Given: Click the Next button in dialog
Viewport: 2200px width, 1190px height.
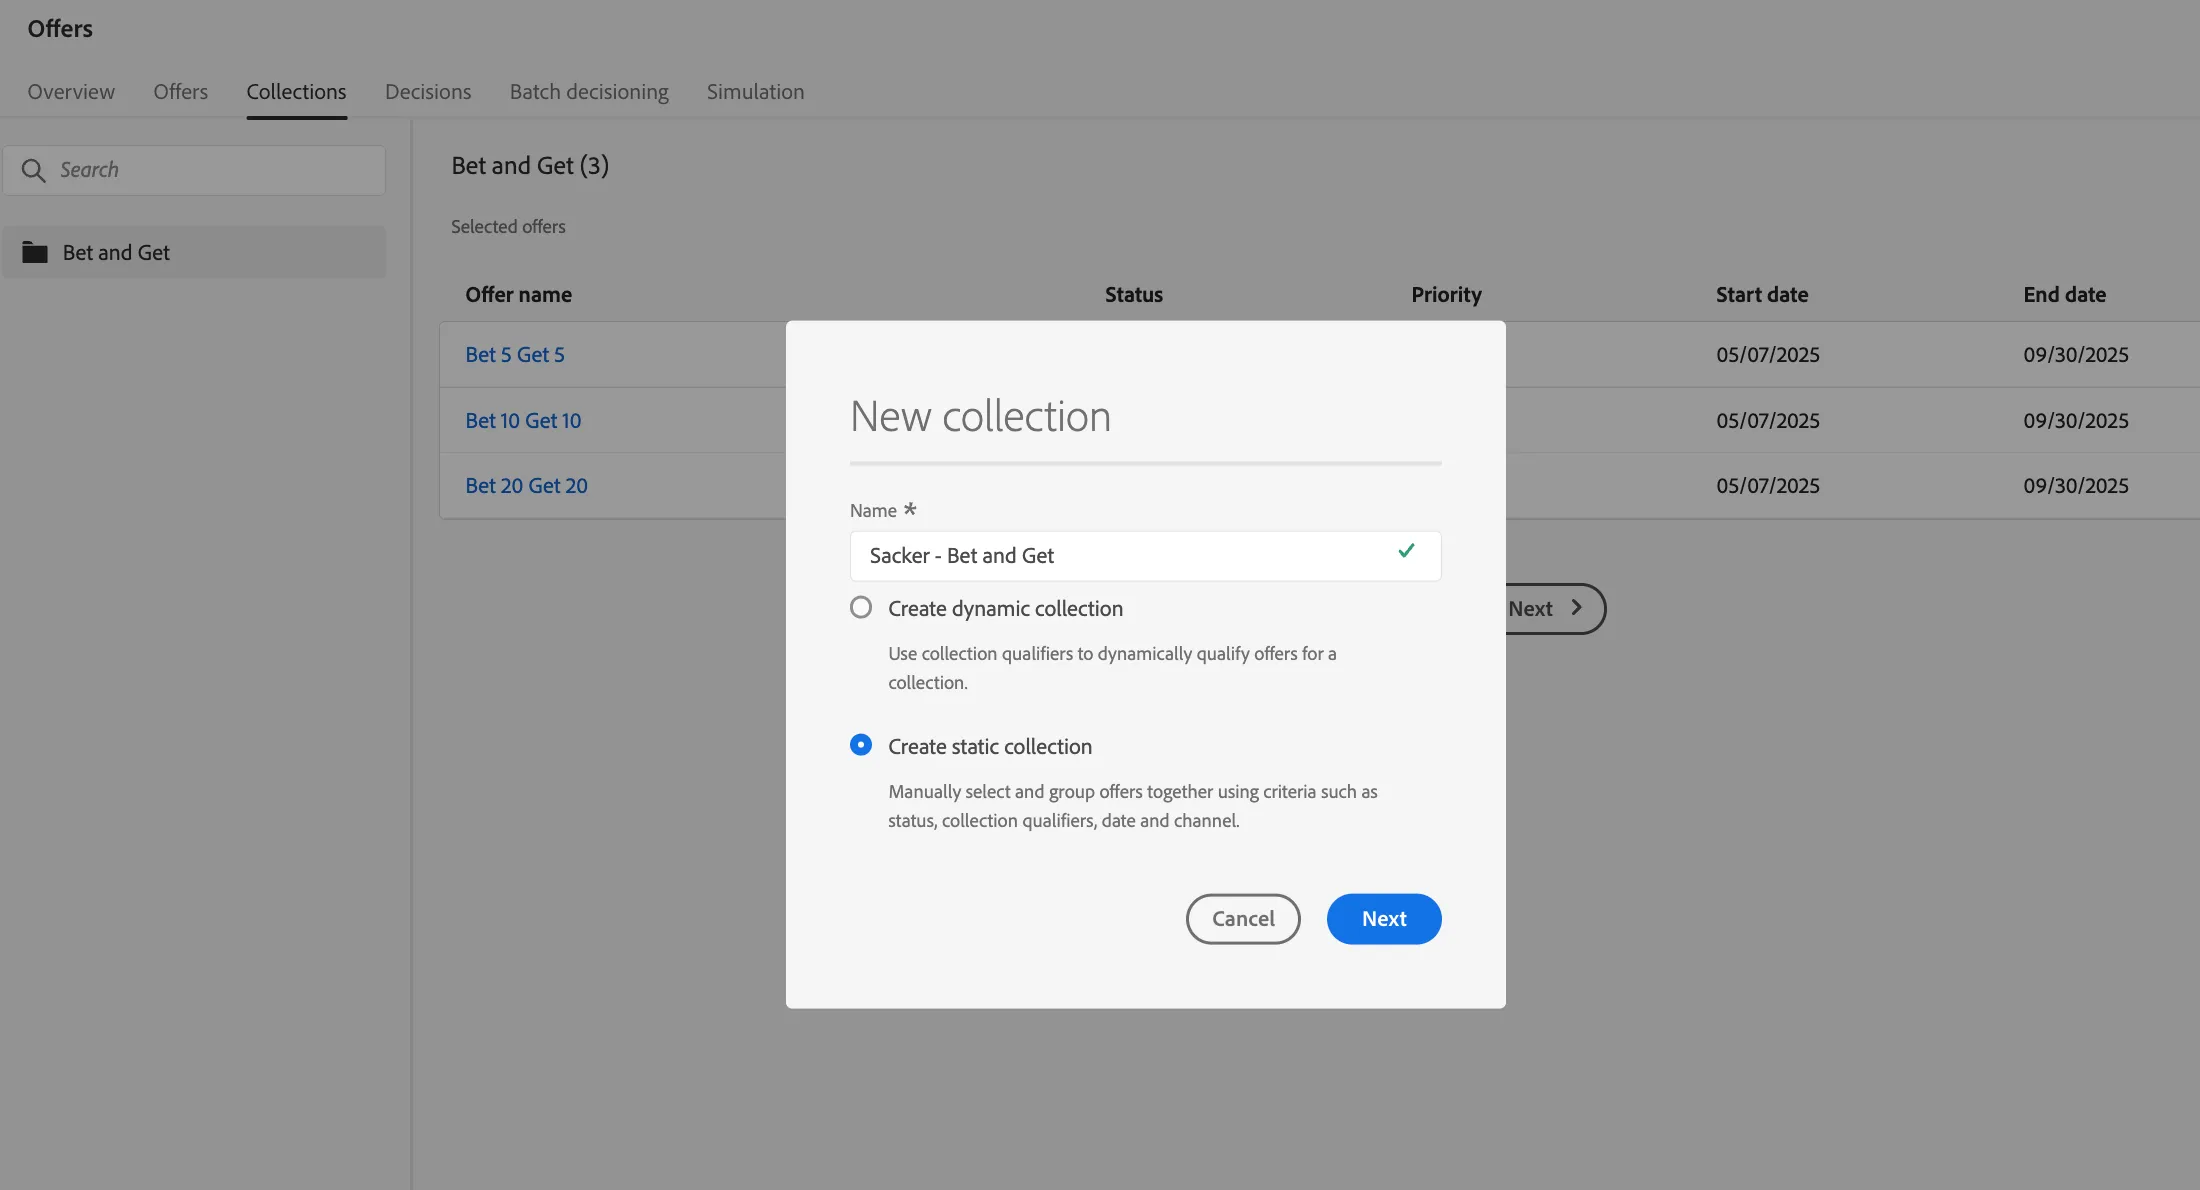Looking at the screenshot, I should click(x=1384, y=919).
